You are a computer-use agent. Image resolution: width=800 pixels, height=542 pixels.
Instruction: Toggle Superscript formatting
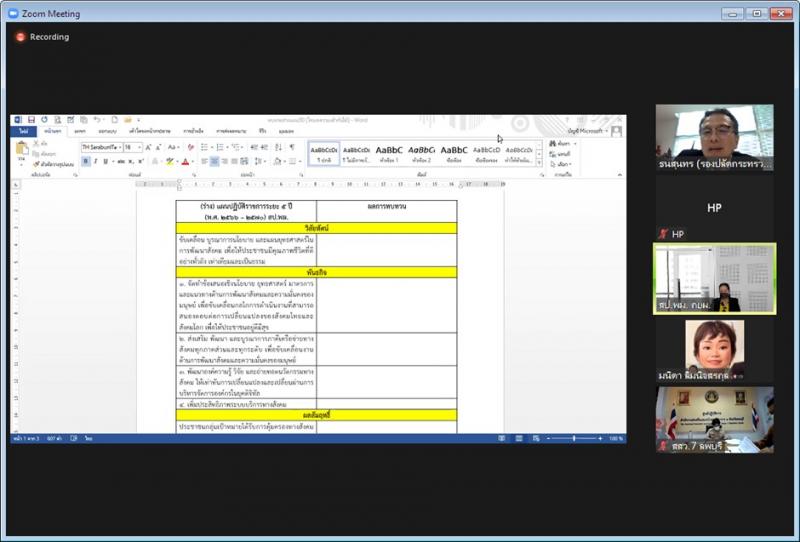(141, 161)
